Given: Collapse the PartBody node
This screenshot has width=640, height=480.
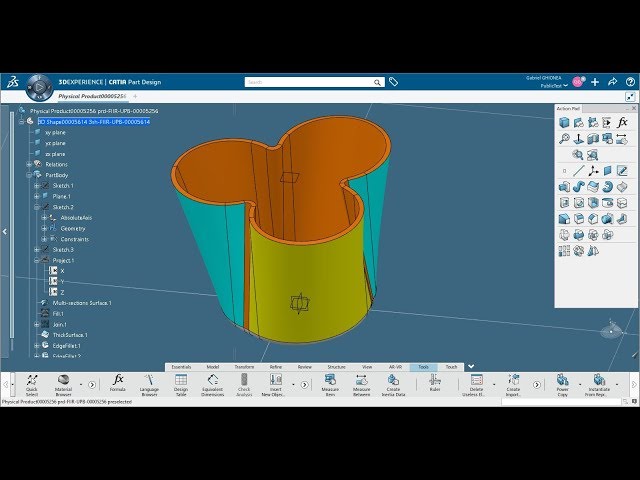Looking at the screenshot, I should point(29,175).
